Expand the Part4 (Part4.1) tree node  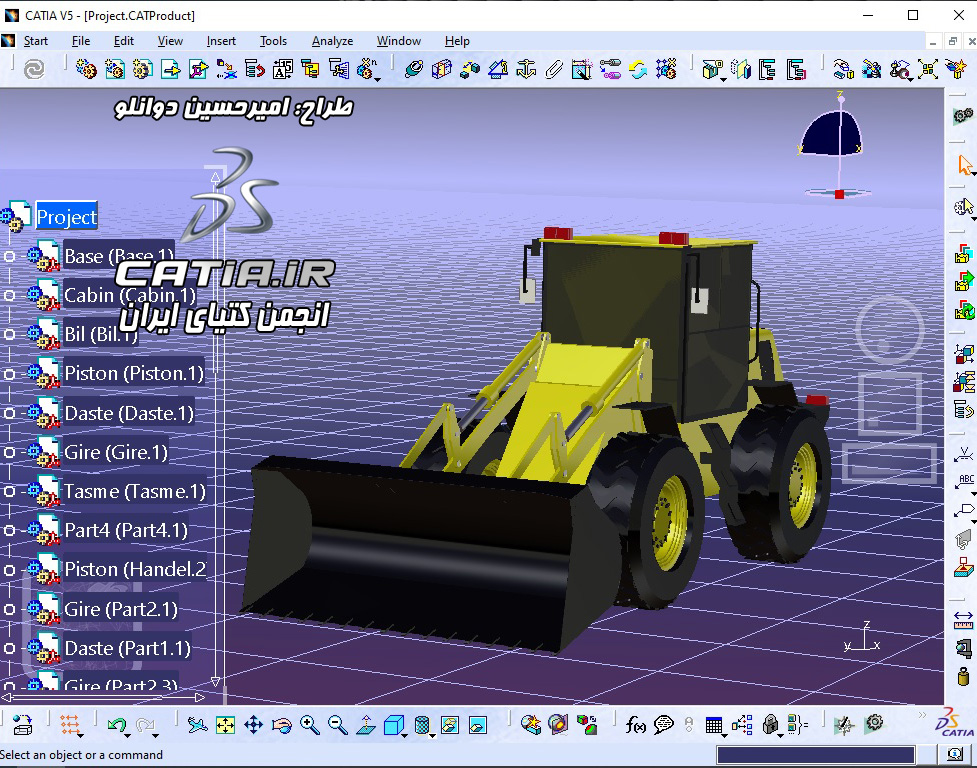(x=9, y=531)
